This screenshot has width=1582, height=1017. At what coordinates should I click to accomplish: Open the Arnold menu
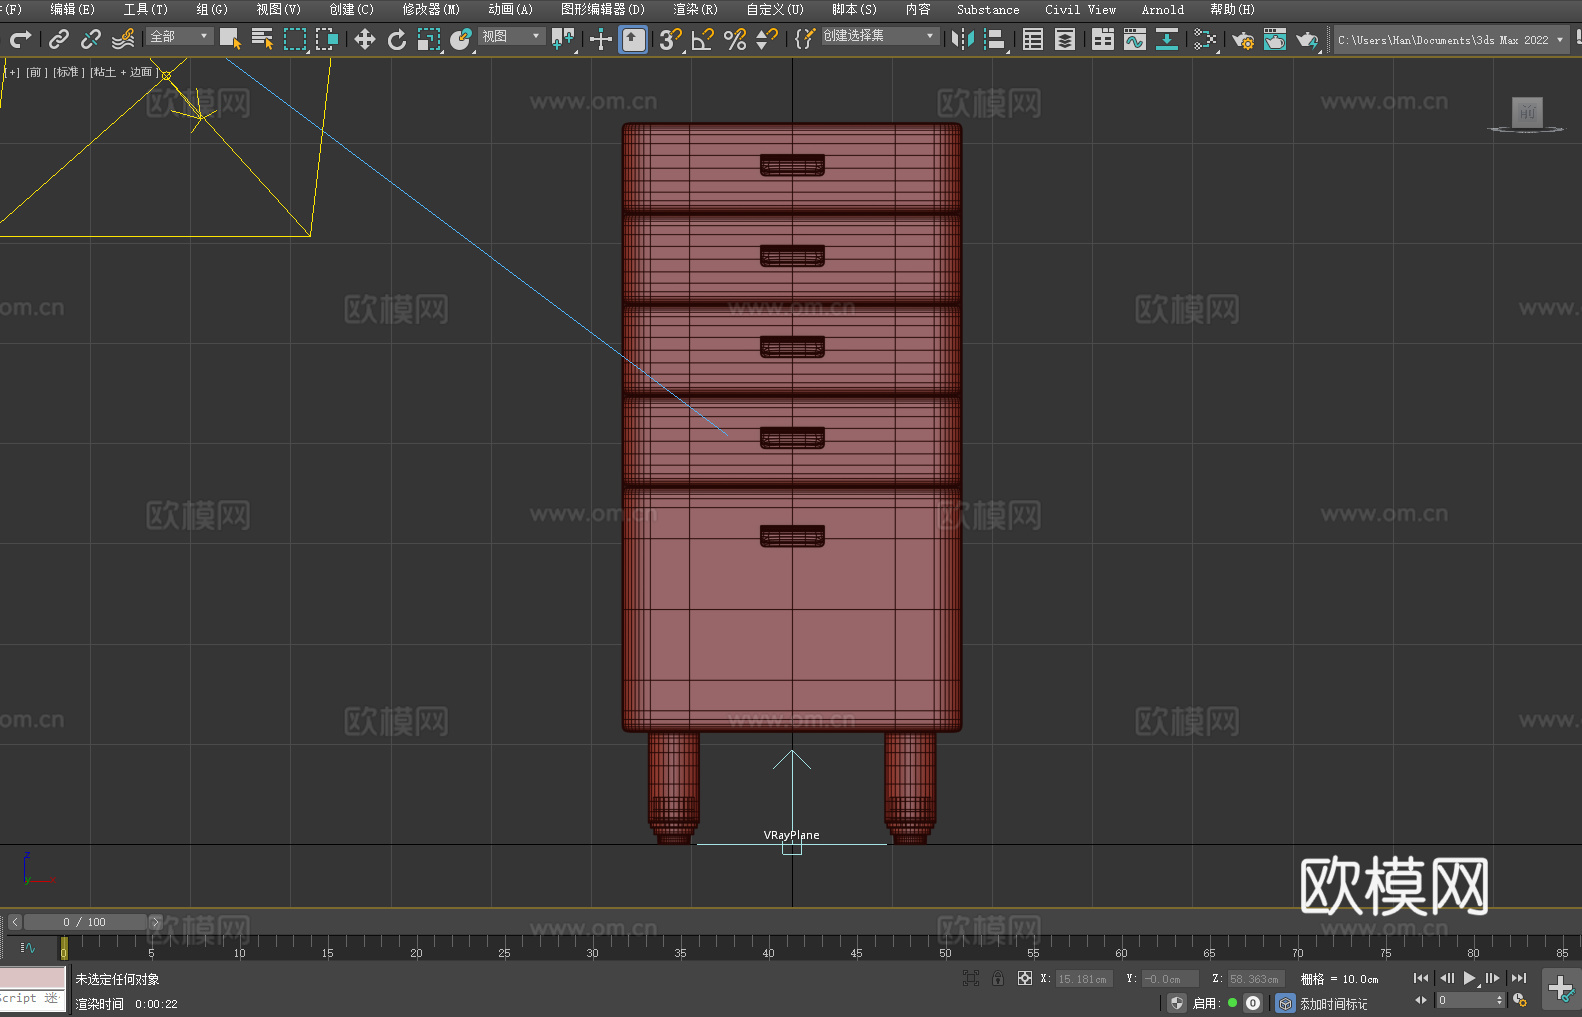[x=1162, y=9]
